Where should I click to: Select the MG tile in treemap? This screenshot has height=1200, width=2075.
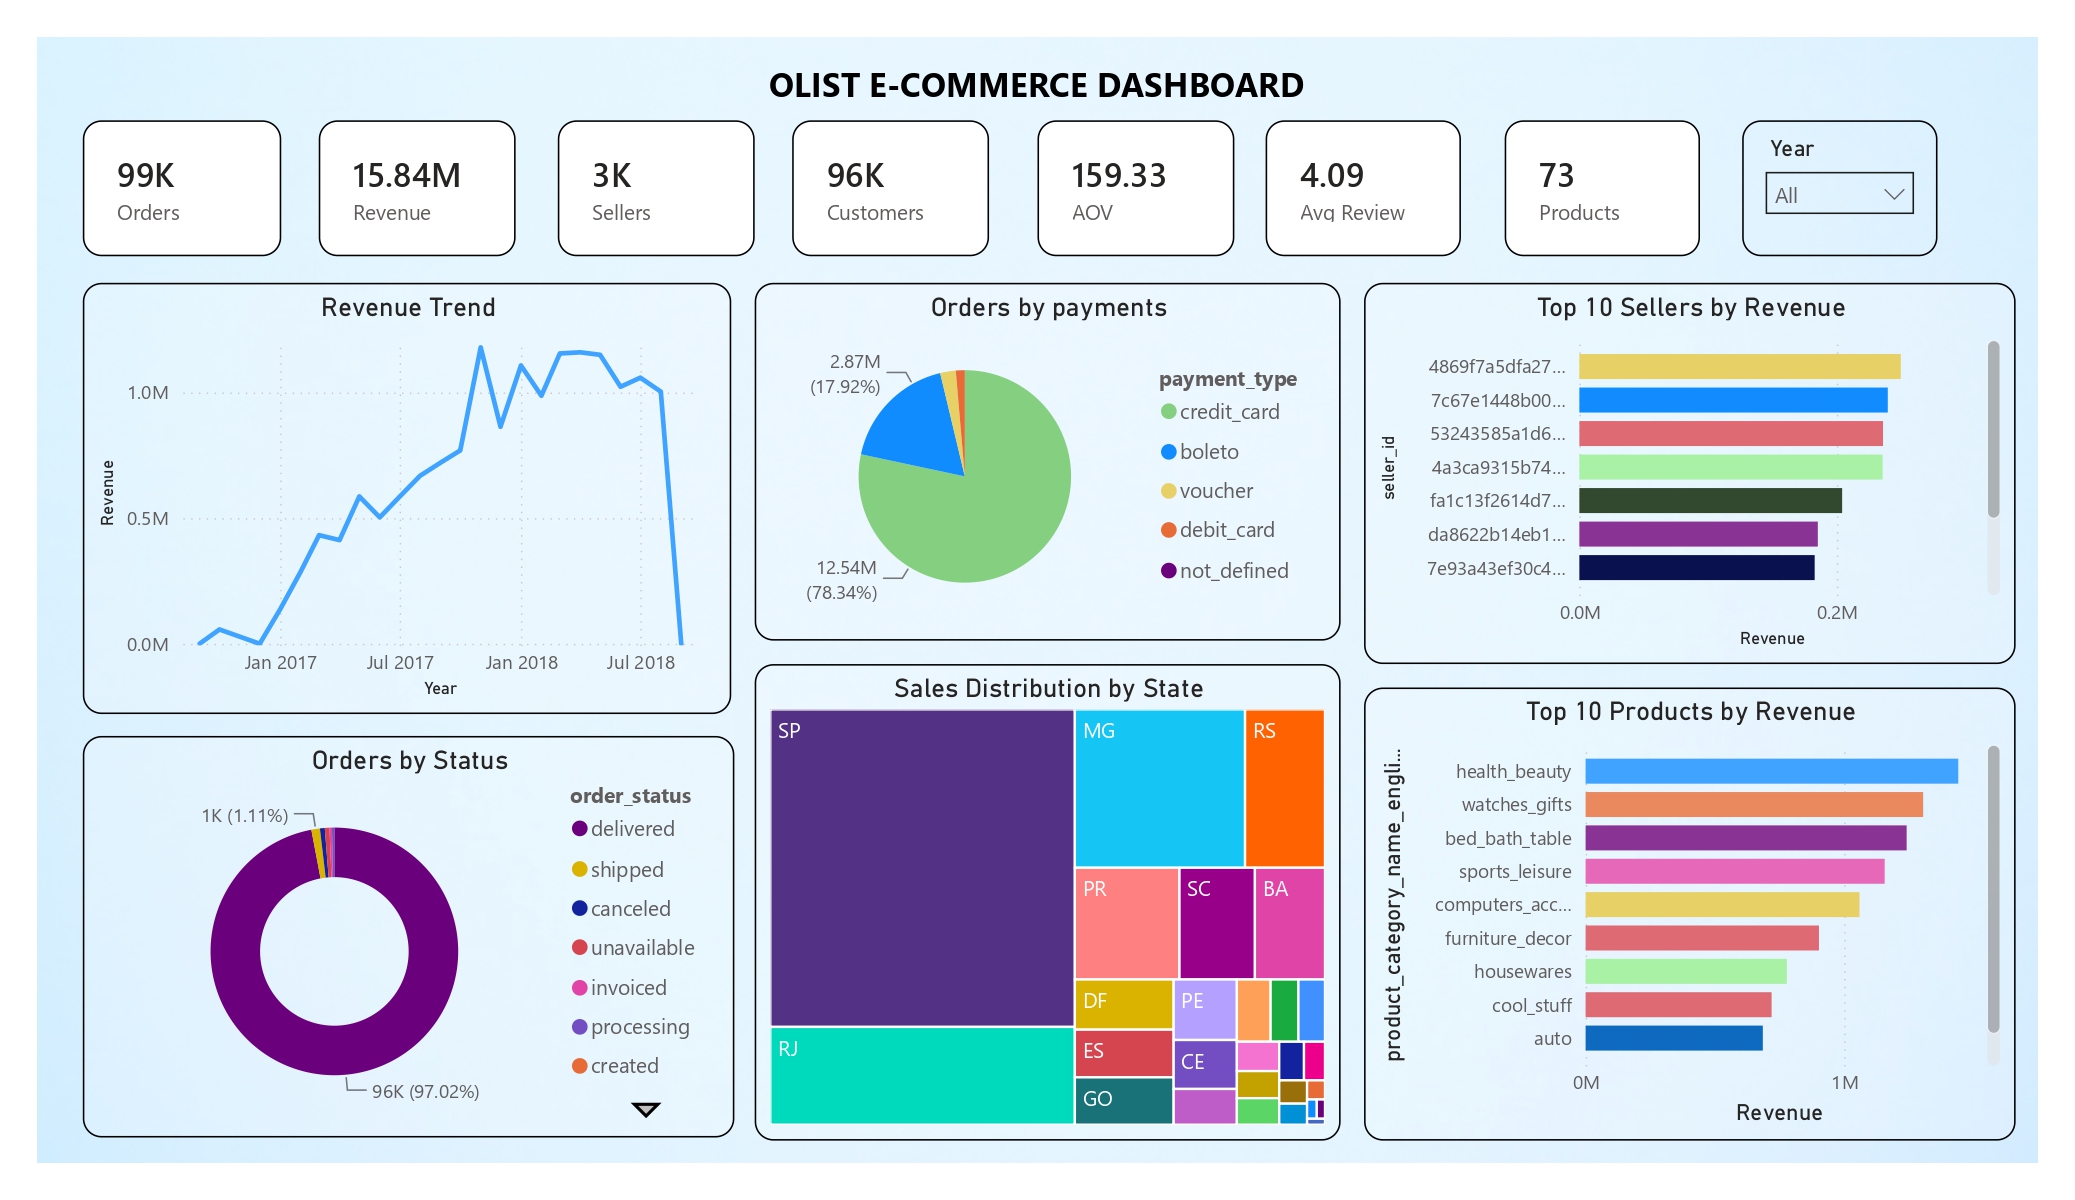pyautogui.click(x=1160, y=788)
